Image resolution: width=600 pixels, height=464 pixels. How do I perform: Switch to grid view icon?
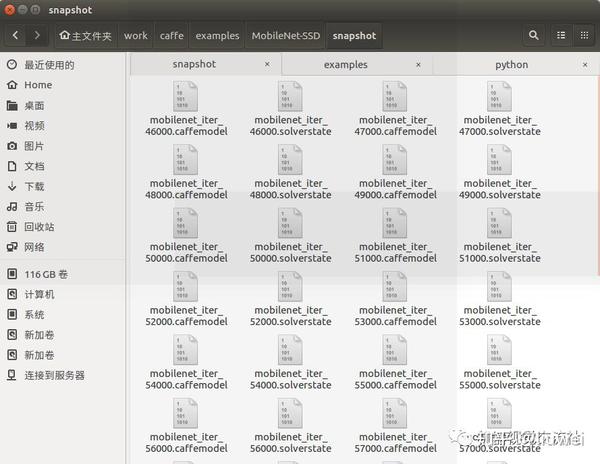pos(584,36)
